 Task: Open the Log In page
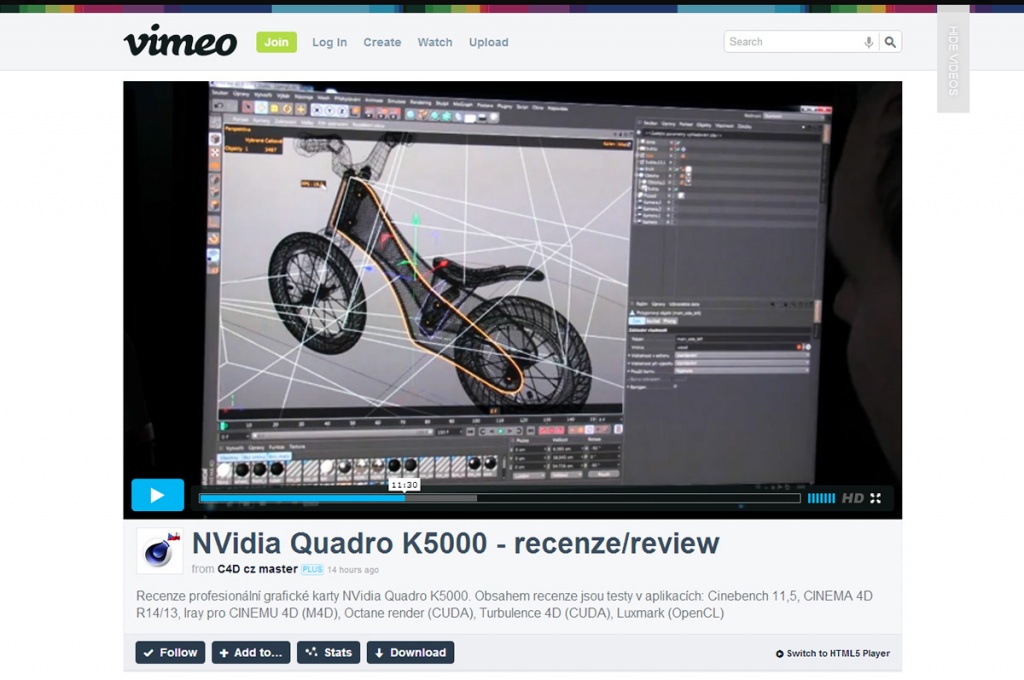[x=329, y=42]
